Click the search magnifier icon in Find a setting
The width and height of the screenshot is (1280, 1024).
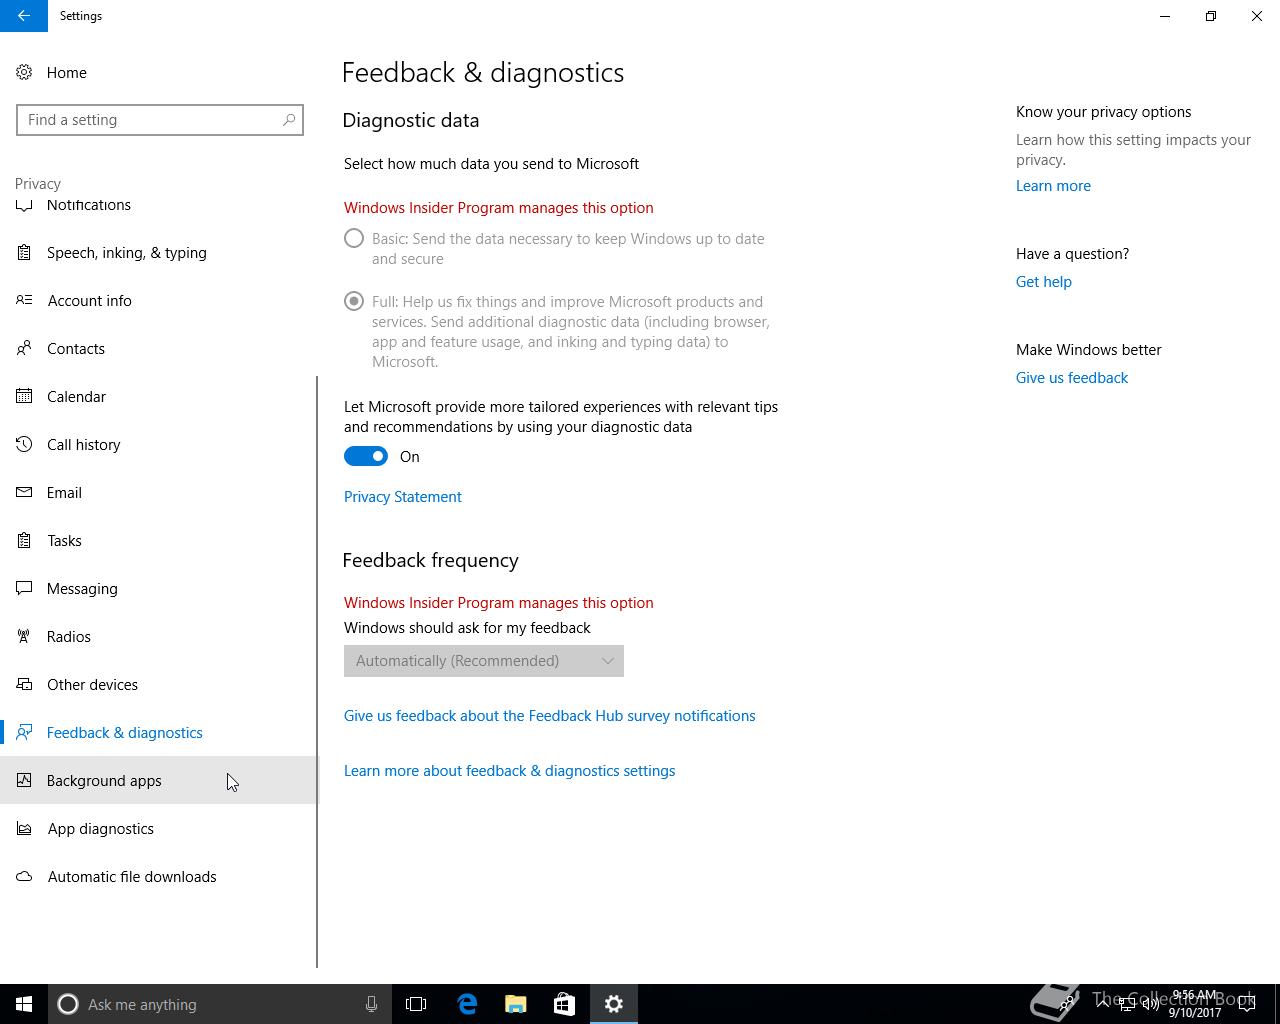point(289,120)
